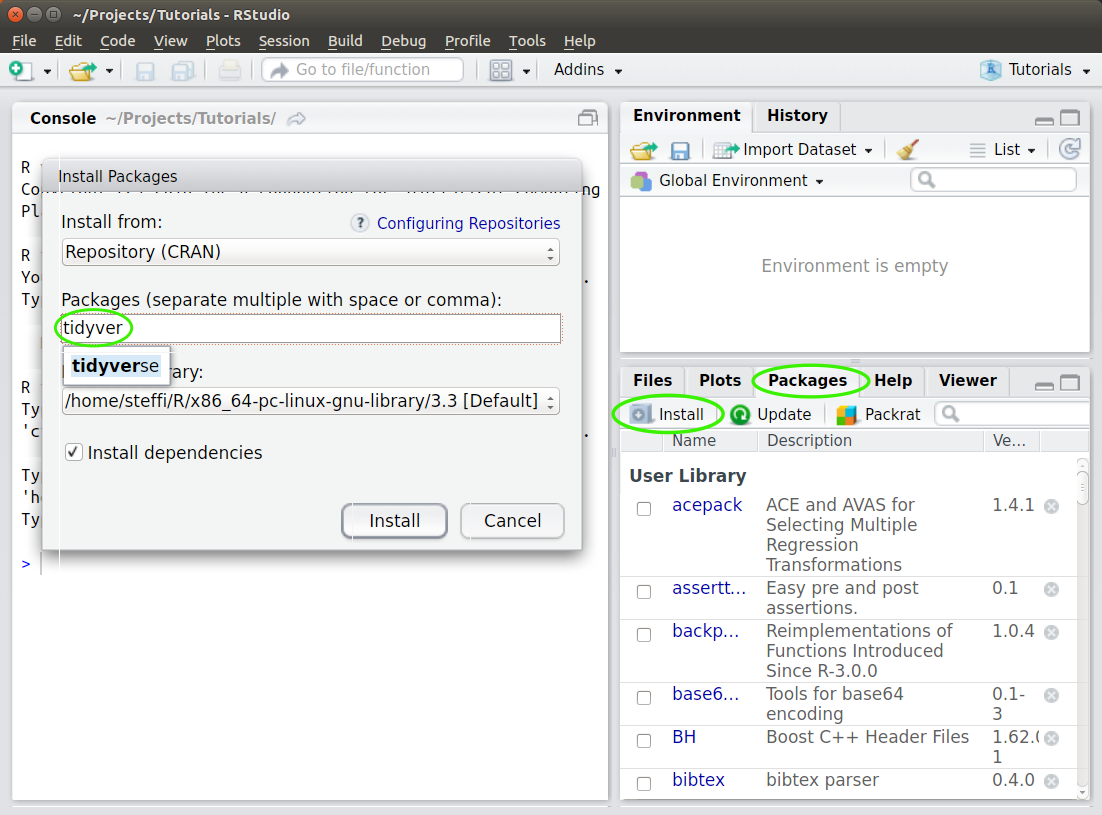This screenshot has height=815, width=1102.
Task: Click the view working directory arrow icon
Action: click(297, 119)
